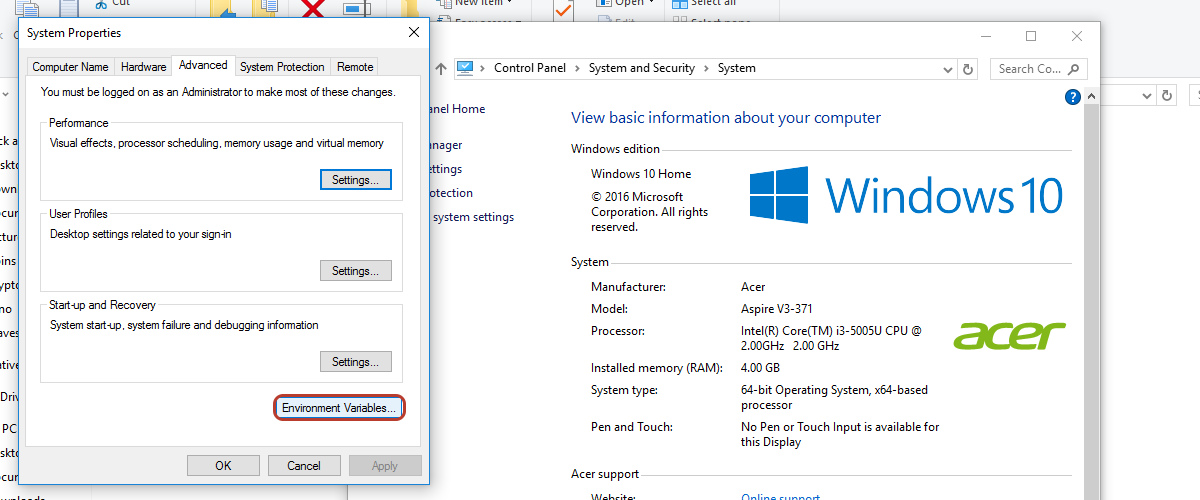Click red X Delete icon in Explorer ribbon

[314, 8]
